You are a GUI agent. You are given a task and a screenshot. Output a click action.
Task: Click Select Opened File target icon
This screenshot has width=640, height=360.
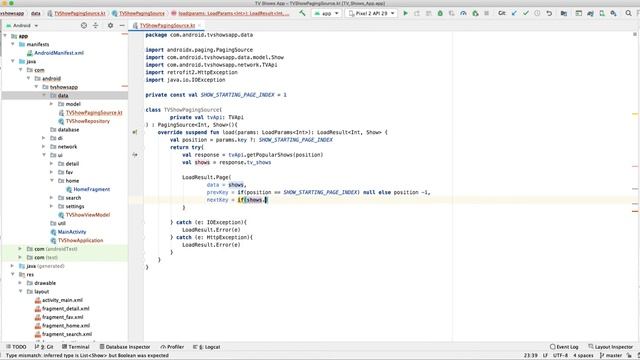[x=84, y=25]
